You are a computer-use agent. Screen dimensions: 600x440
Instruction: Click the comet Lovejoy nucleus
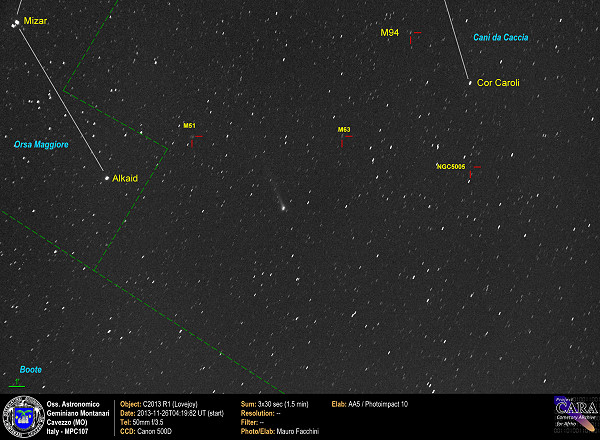coord(283,208)
